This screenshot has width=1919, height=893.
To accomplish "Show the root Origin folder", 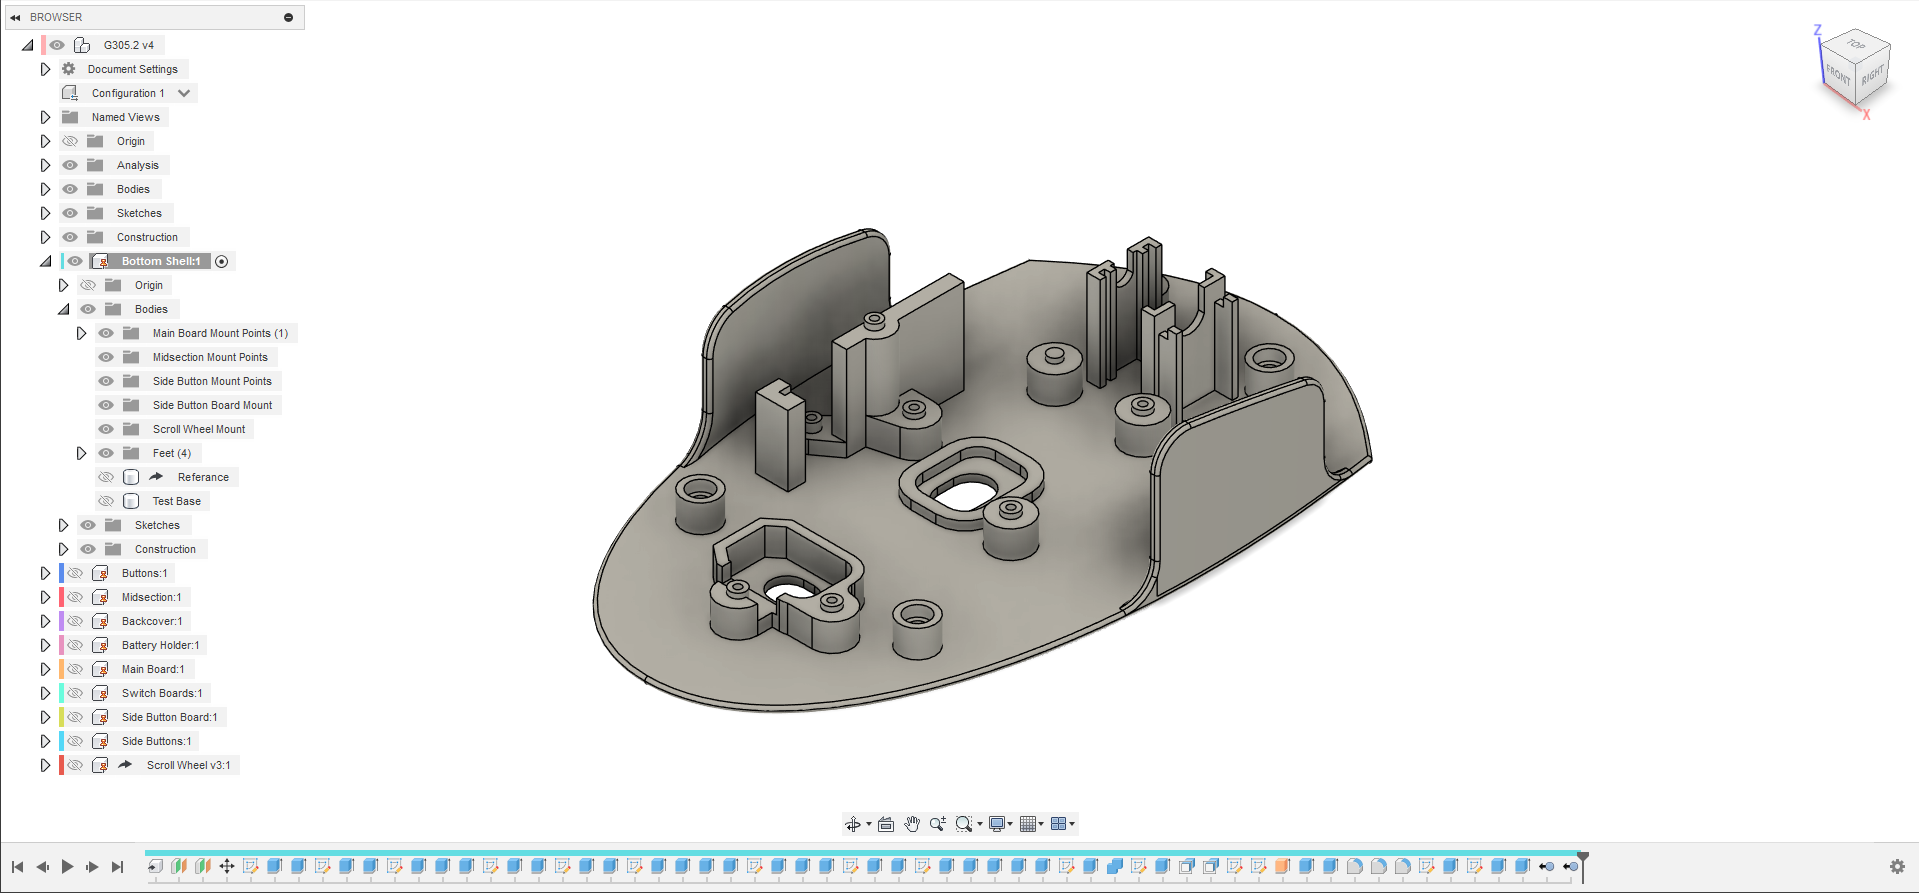I will 70,141.
